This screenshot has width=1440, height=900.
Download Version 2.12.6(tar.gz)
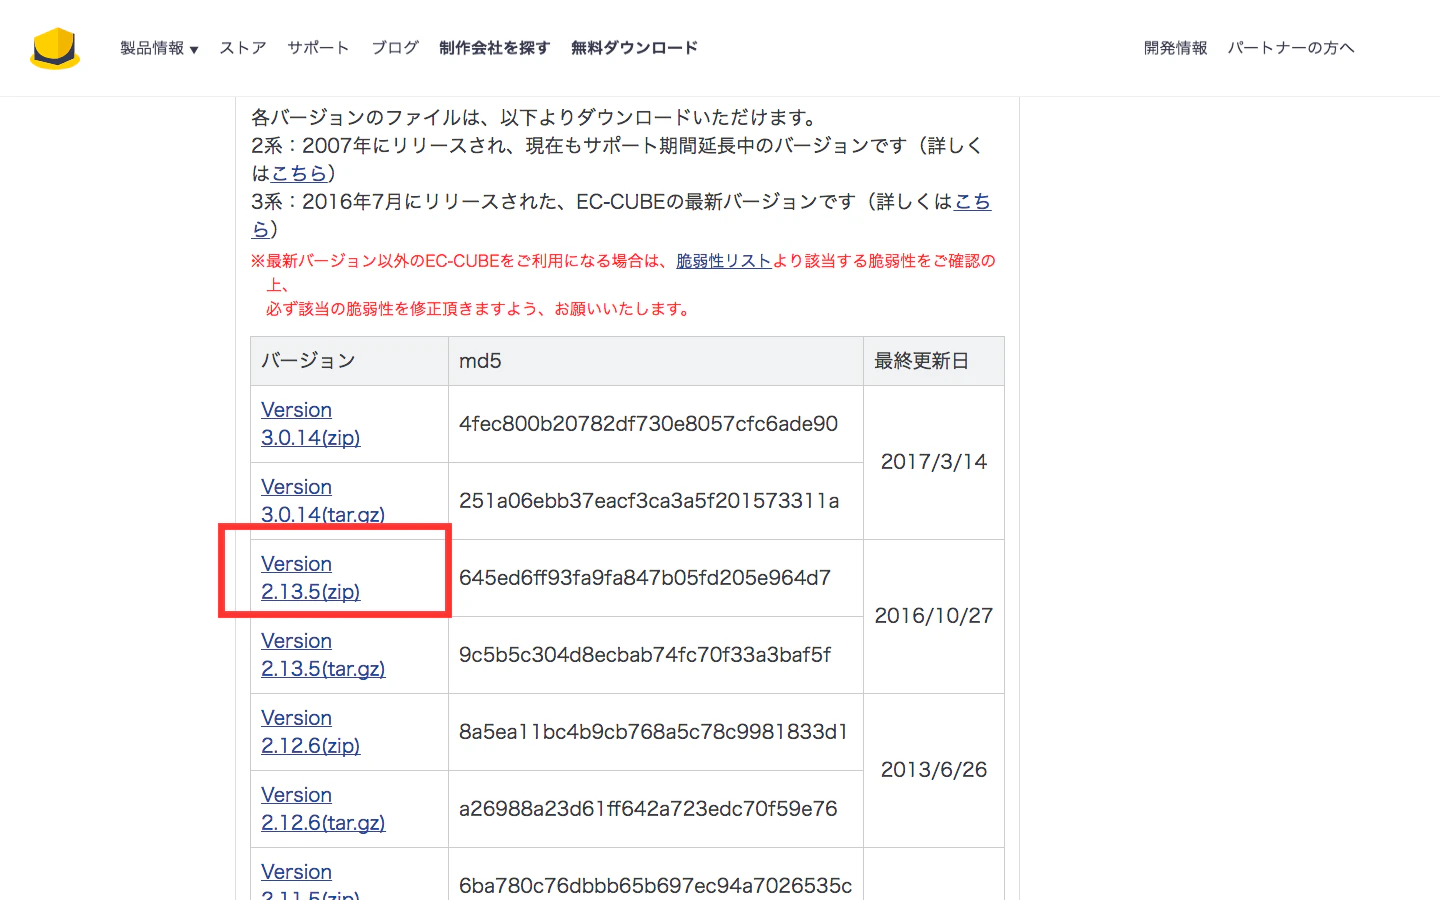pos(323,809)
